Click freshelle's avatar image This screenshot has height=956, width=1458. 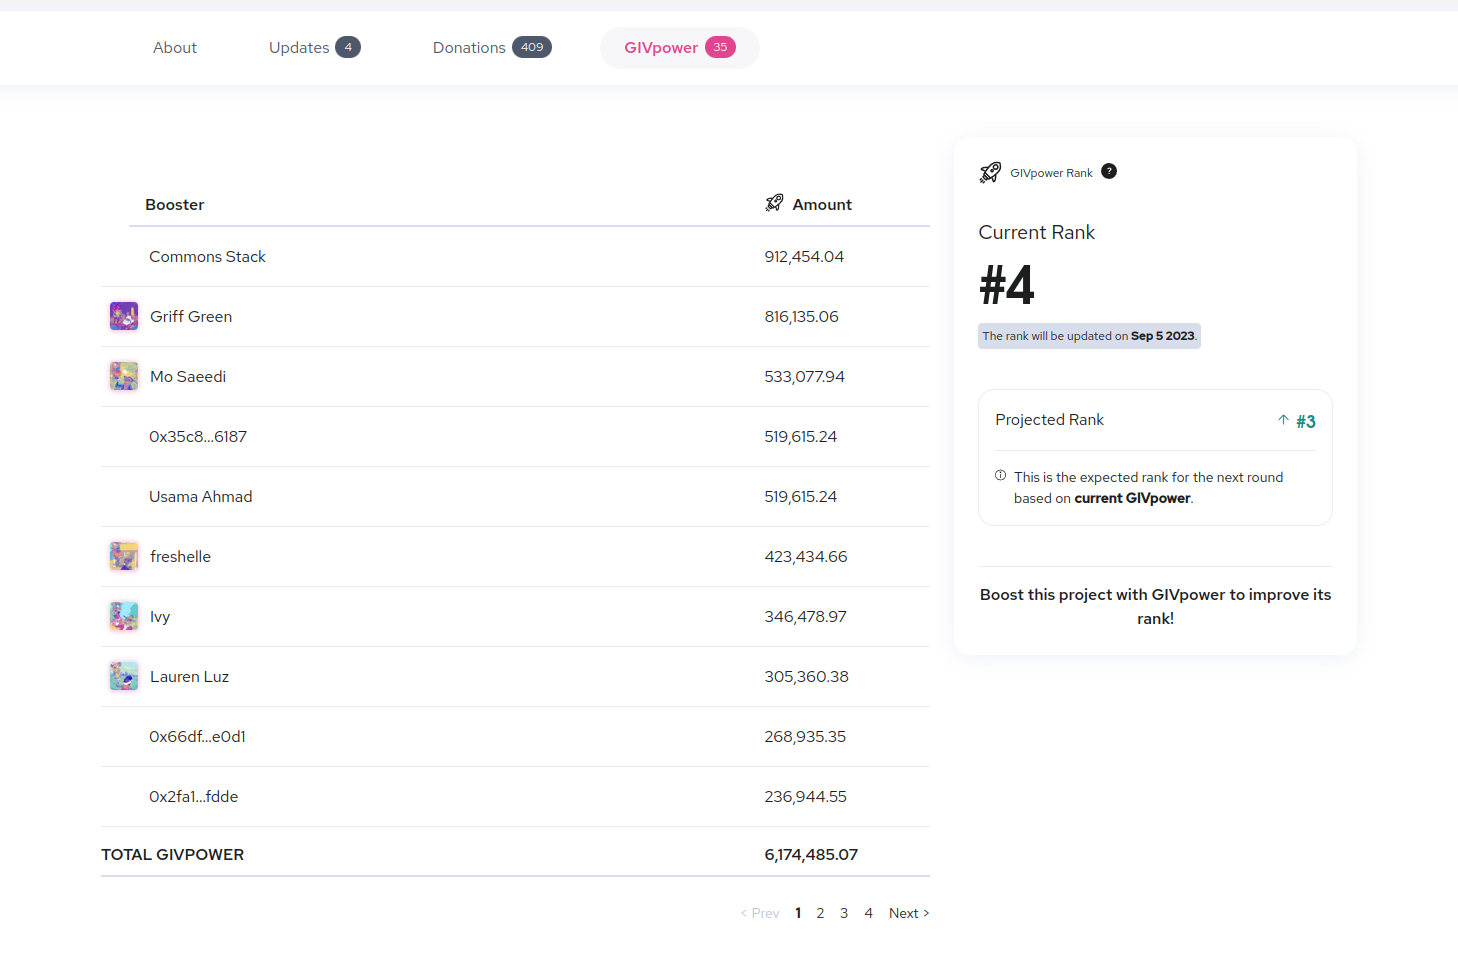click(124, 556)
